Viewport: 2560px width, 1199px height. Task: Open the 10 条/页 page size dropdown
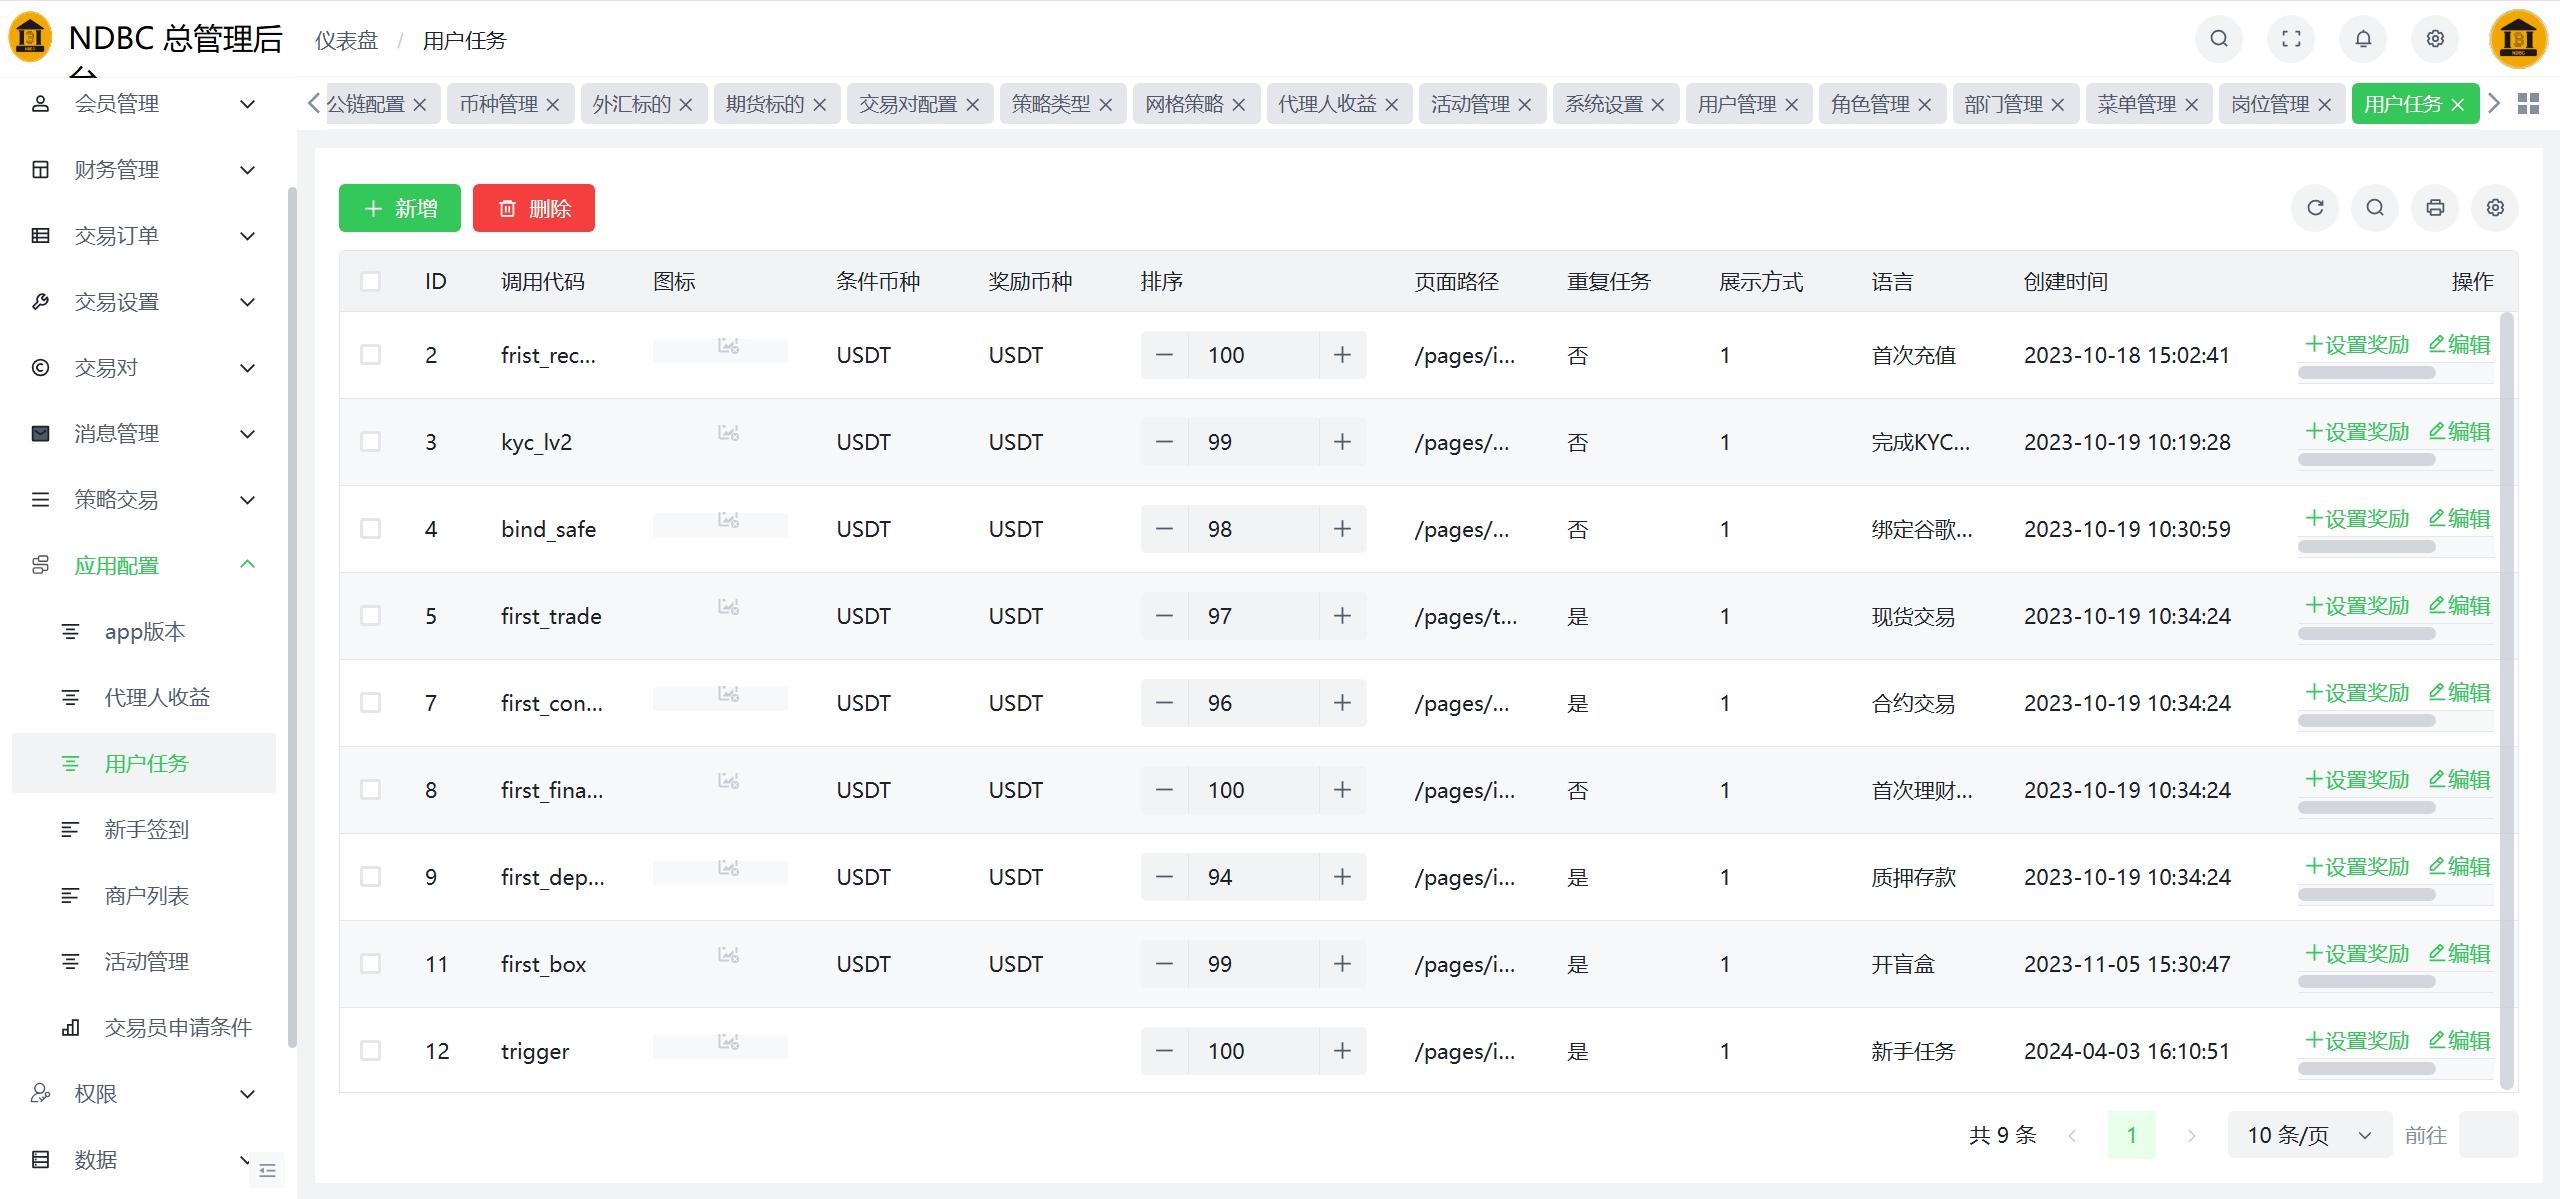coord(2308,1135)
